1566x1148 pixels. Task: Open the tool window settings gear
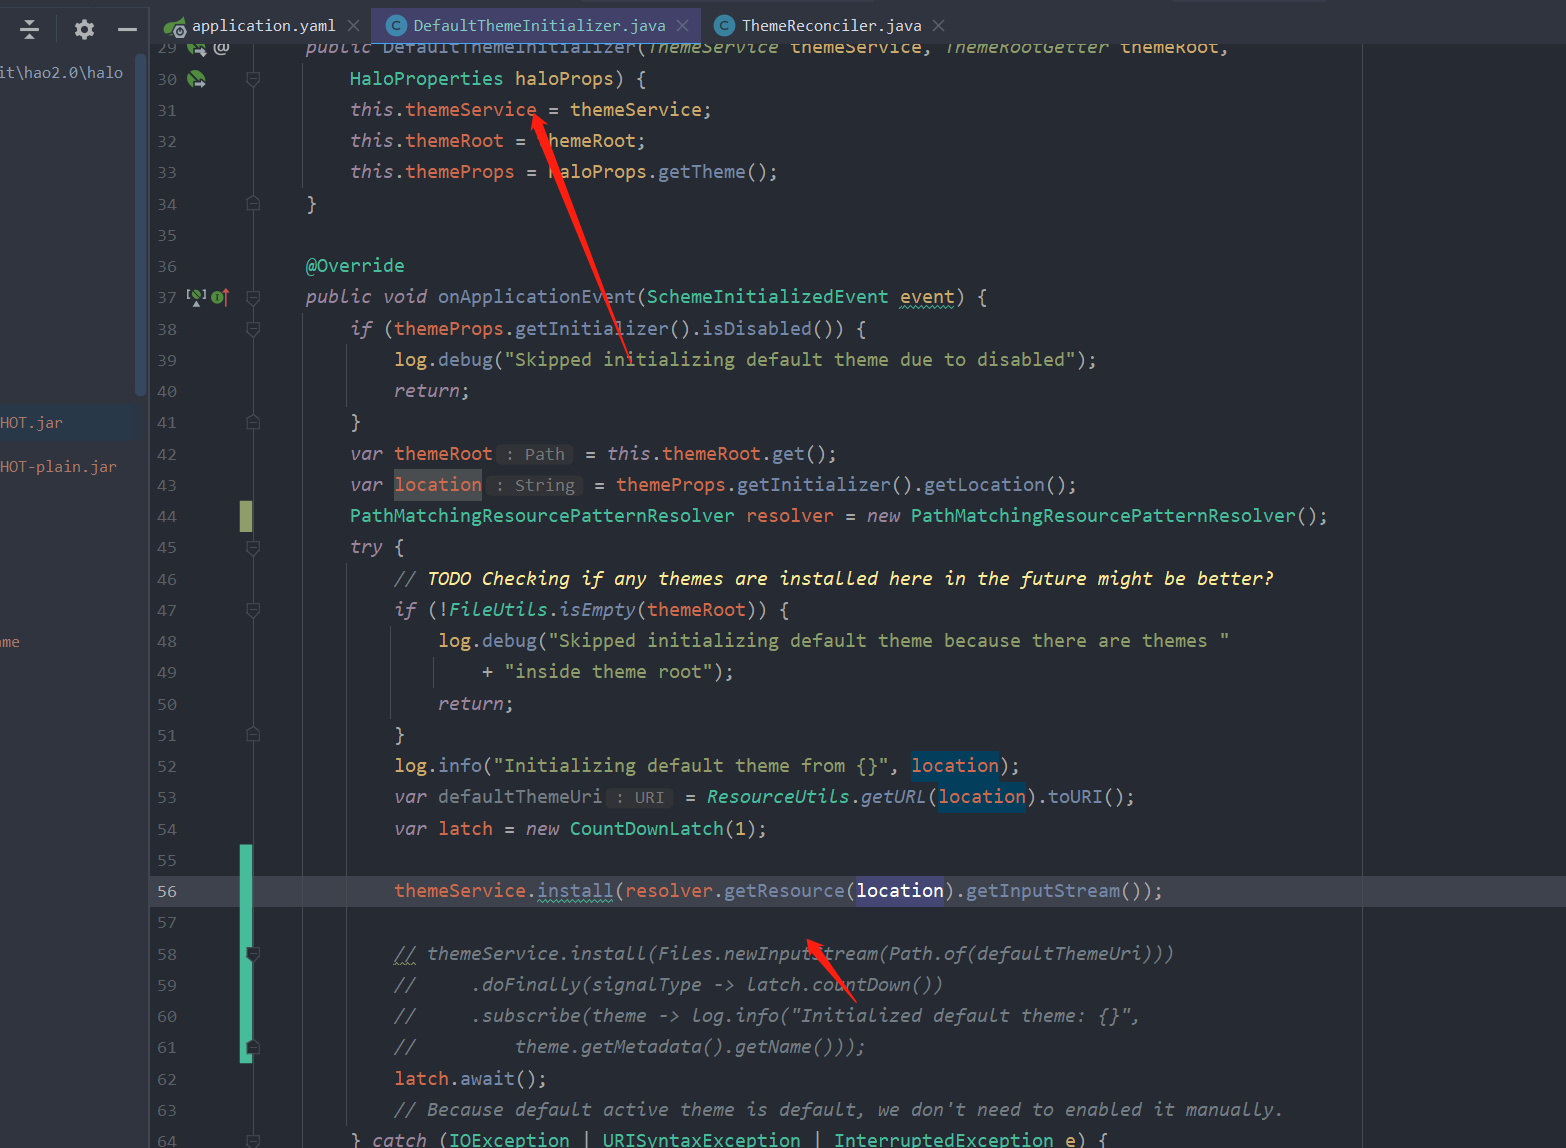point(83,29)
